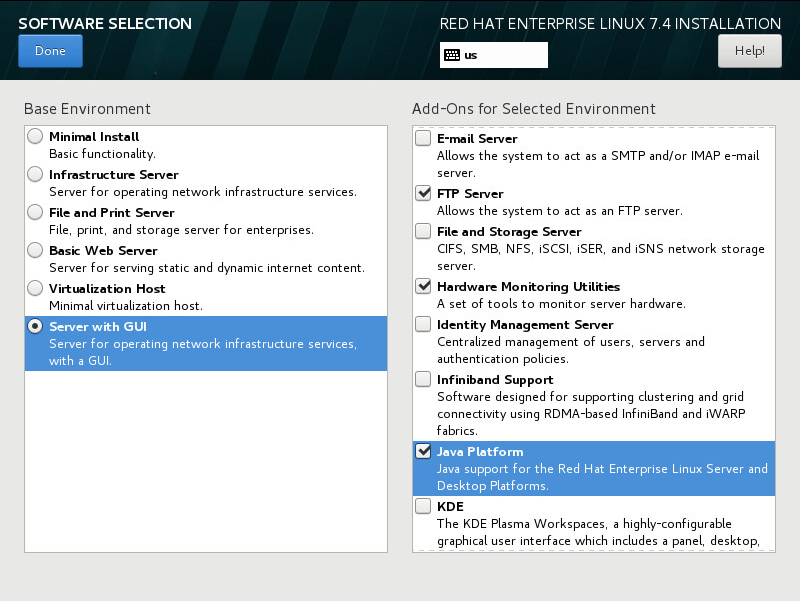Check the File and Storage Server checkbox
Image resolution: width=800 pixels, height=601 pixels.
tap(423, 231)
